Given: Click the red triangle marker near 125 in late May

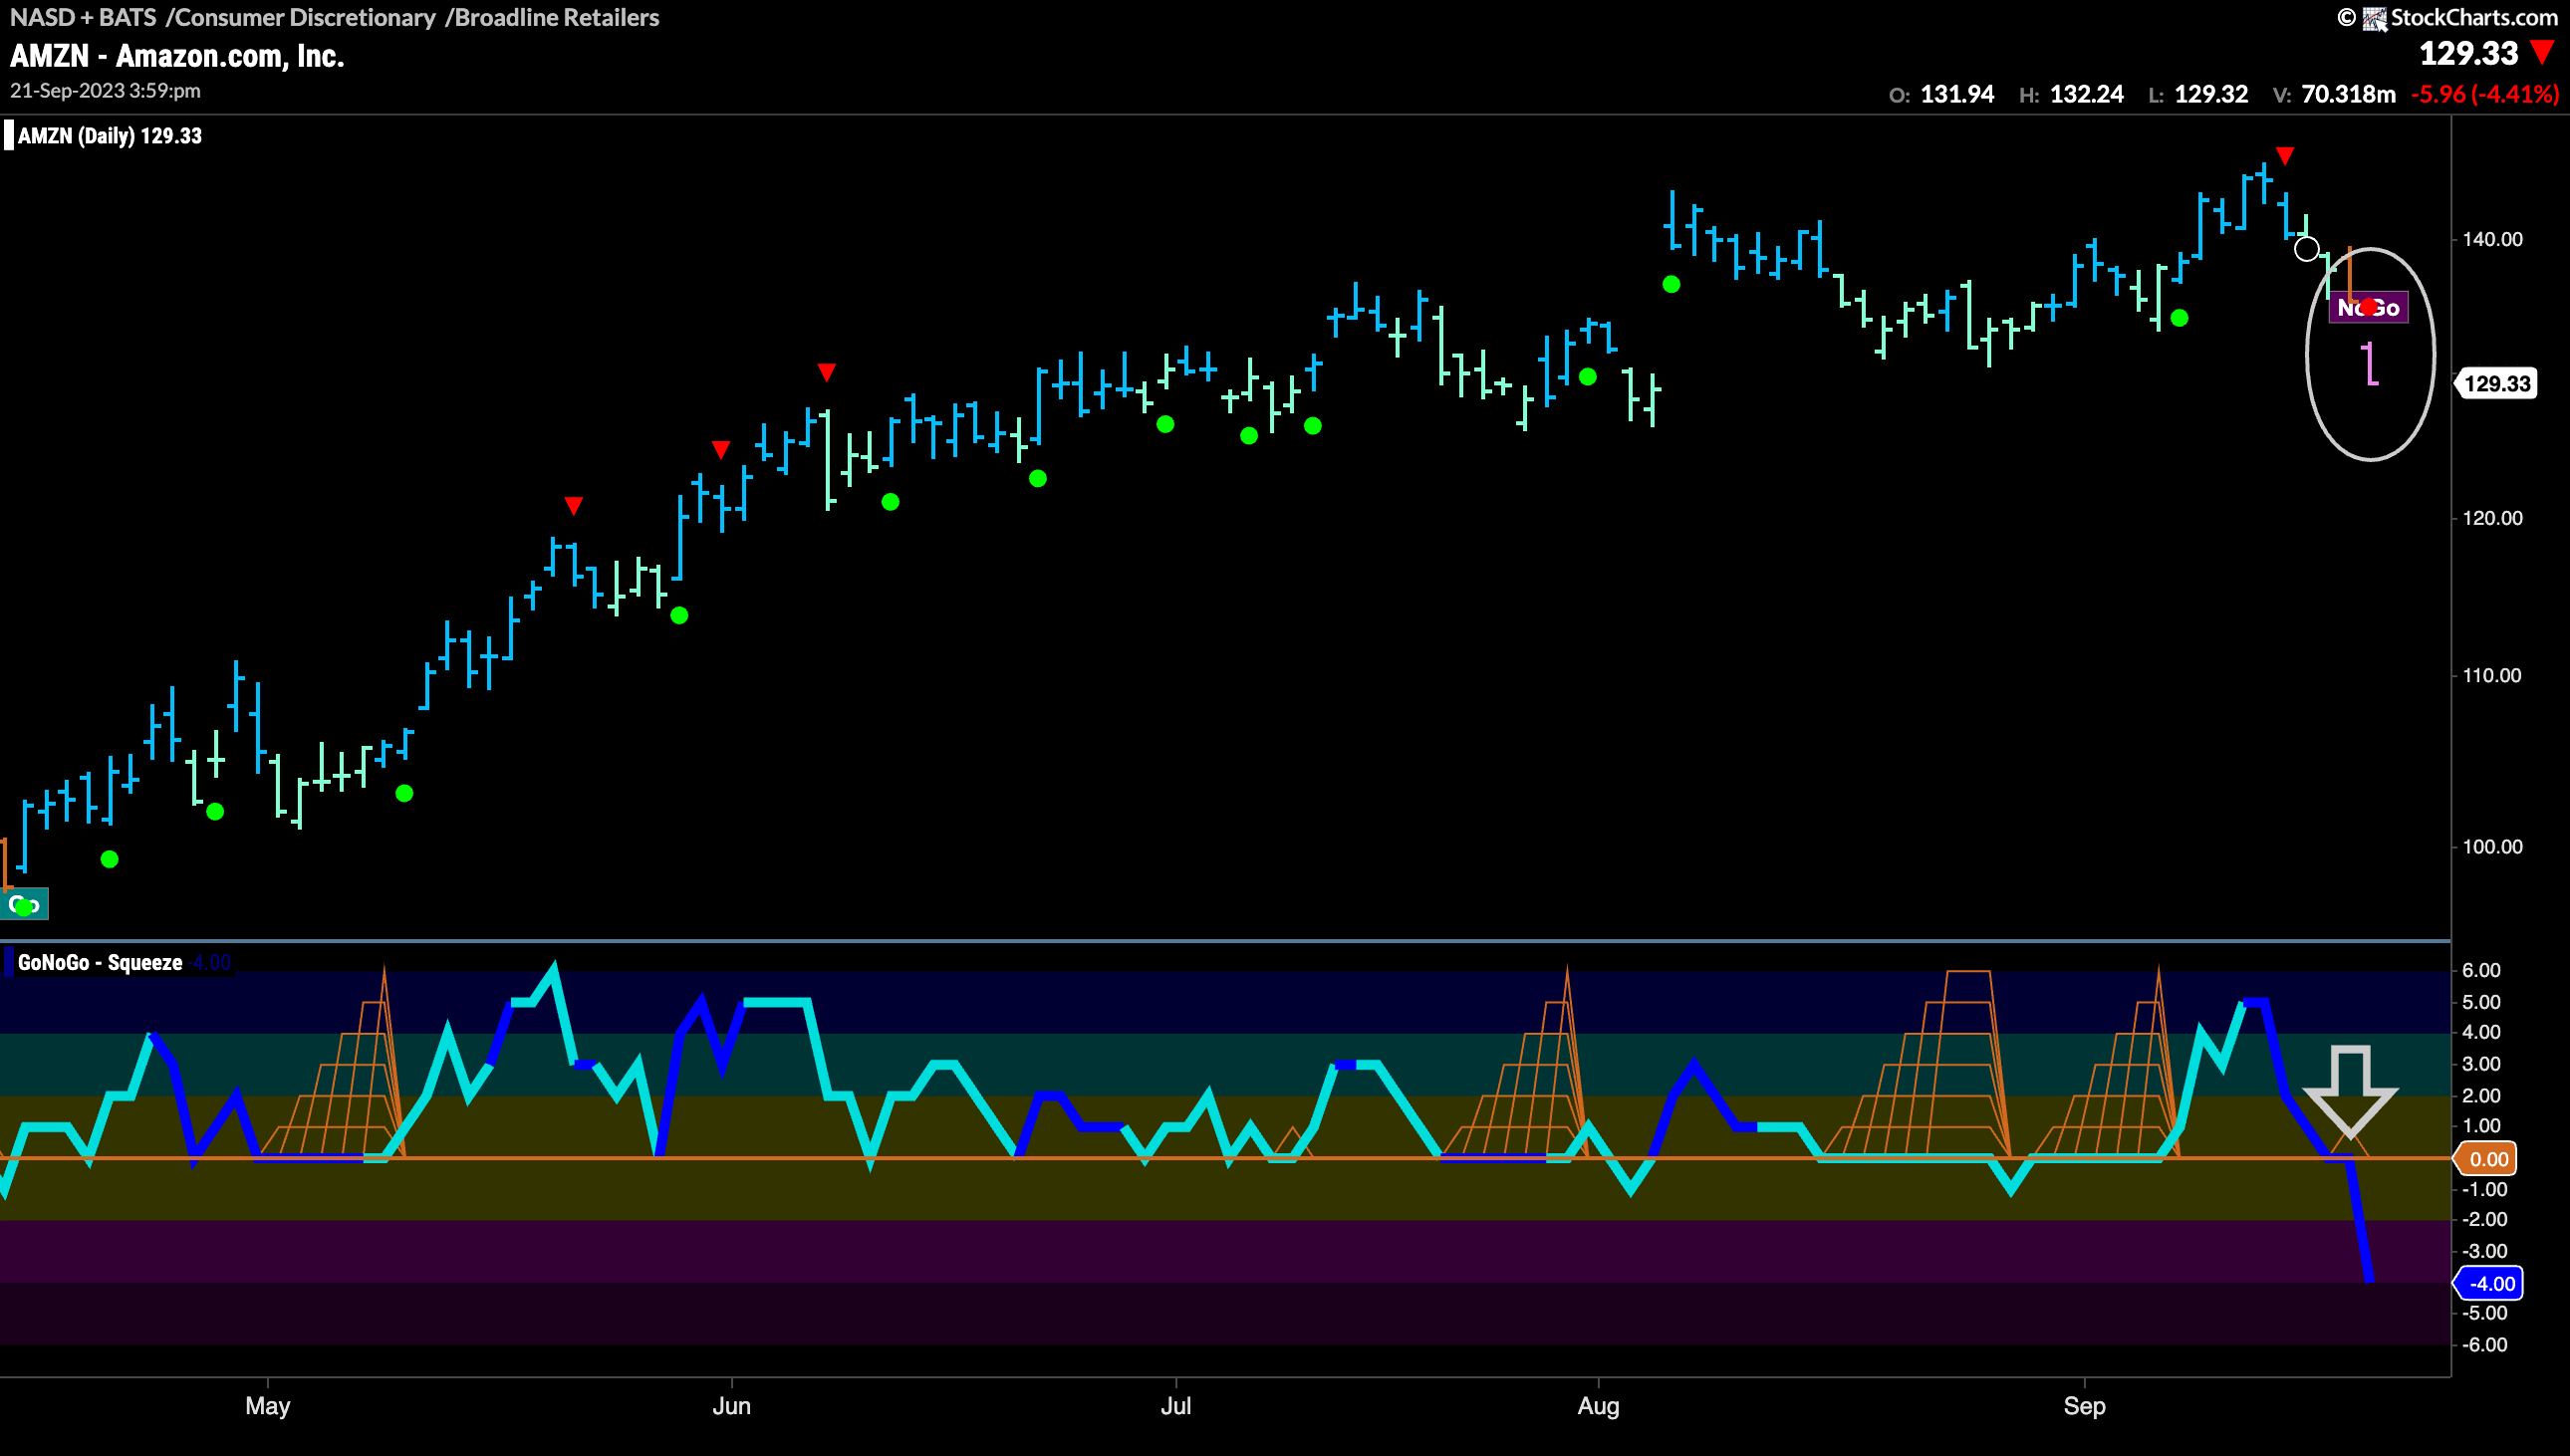Looking at the screenshot, I should [x=721, y=450].
